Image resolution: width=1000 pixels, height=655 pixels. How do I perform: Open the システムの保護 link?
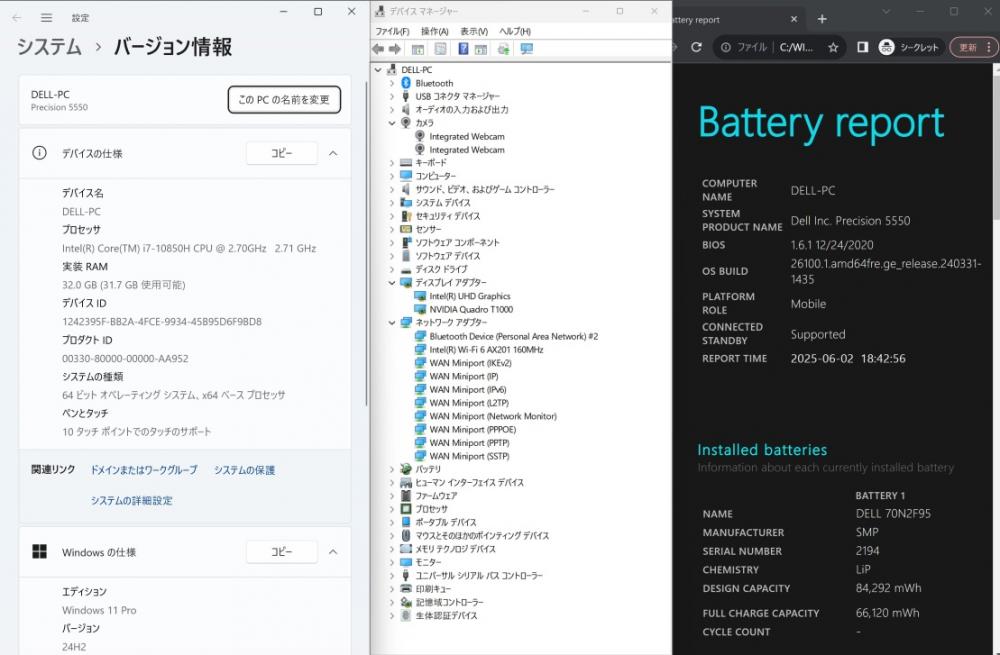point(244,470)
